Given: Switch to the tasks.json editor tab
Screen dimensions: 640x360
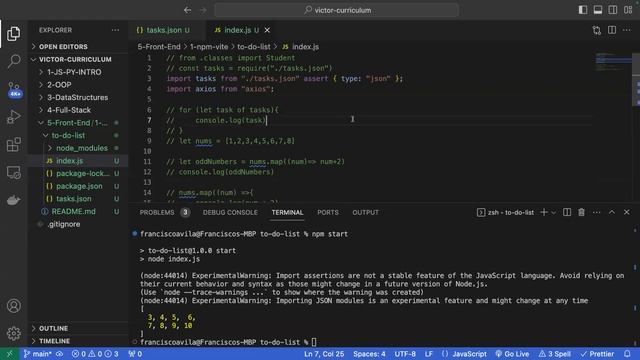Looking at the screenshot, I should click(163, 30).
